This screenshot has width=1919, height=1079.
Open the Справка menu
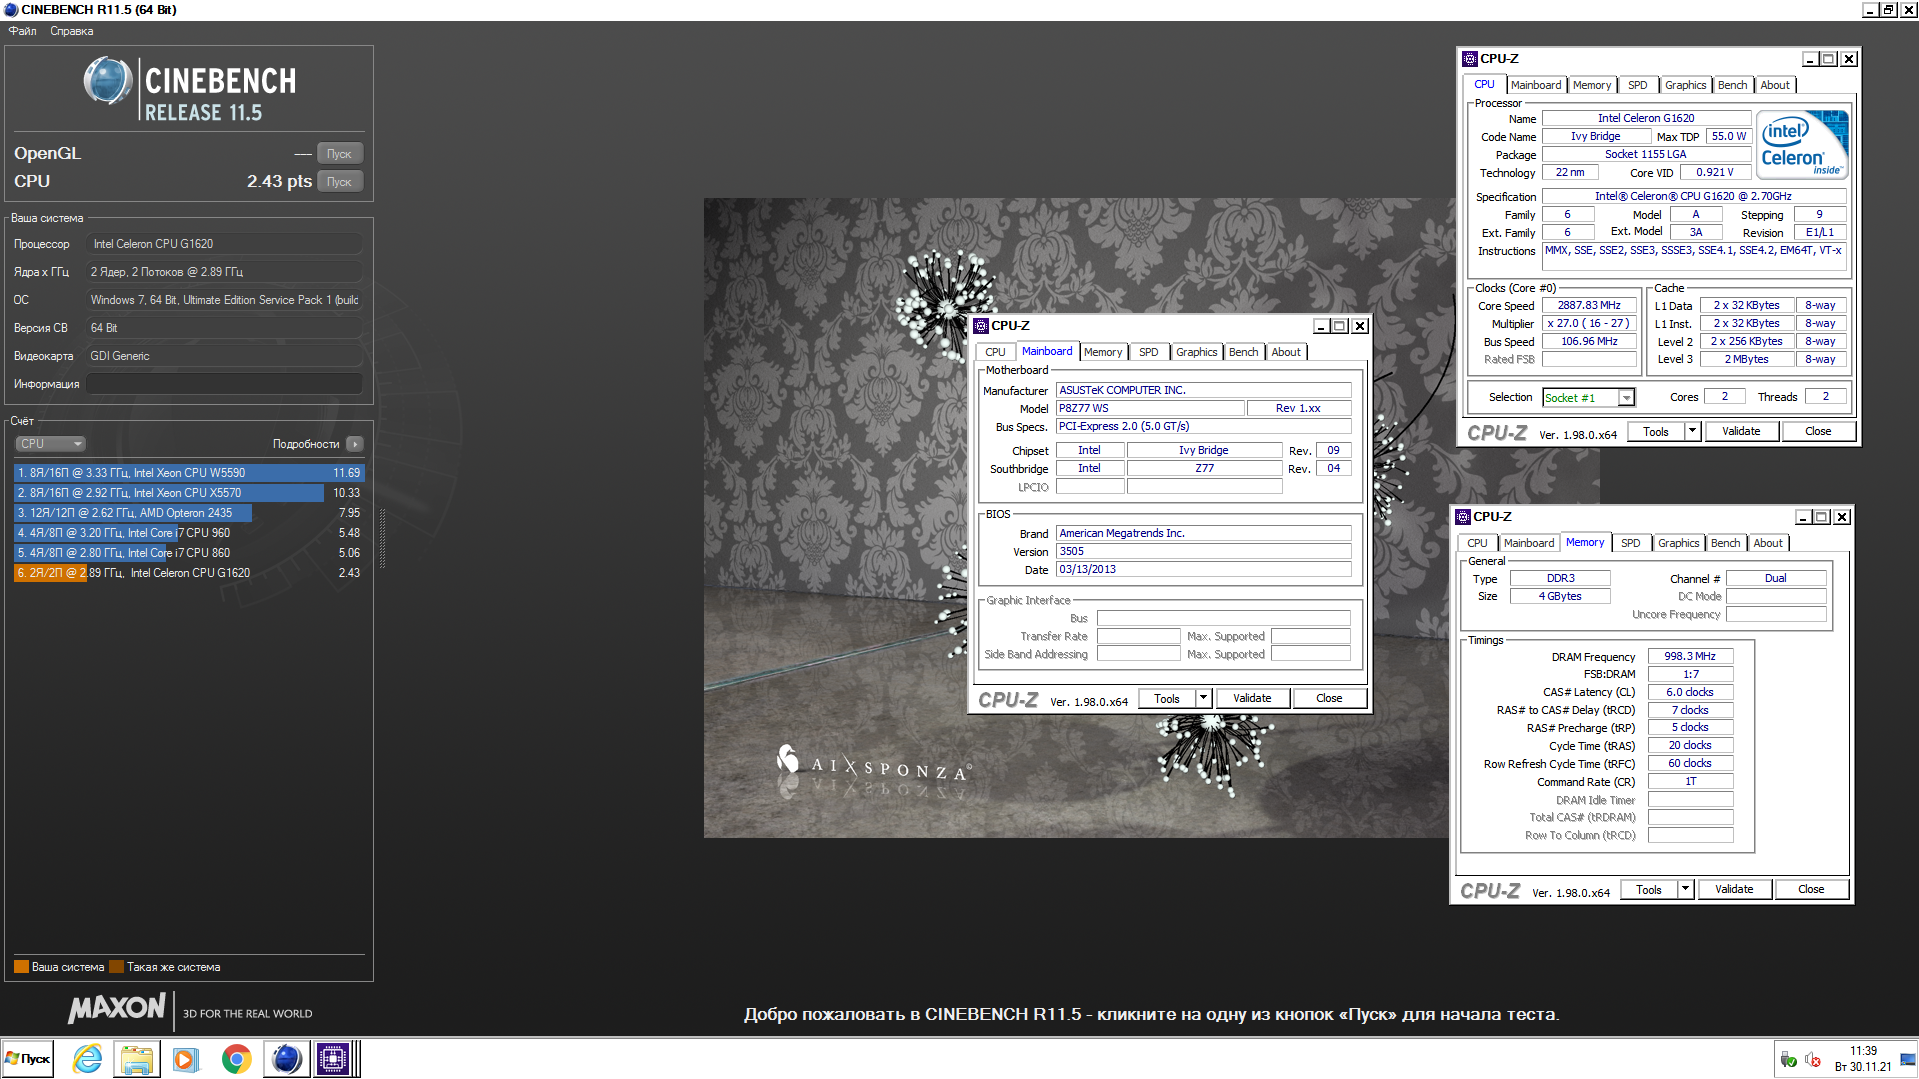coord(72,31)
